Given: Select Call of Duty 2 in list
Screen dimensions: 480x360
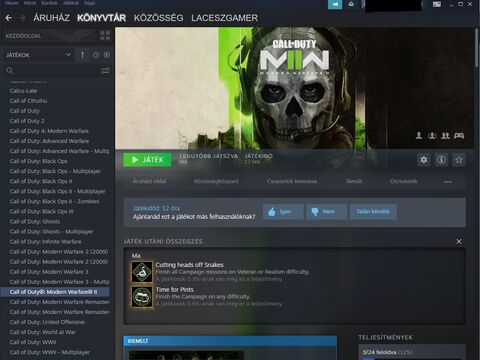Looking at the screenshot, I should 27,121.
